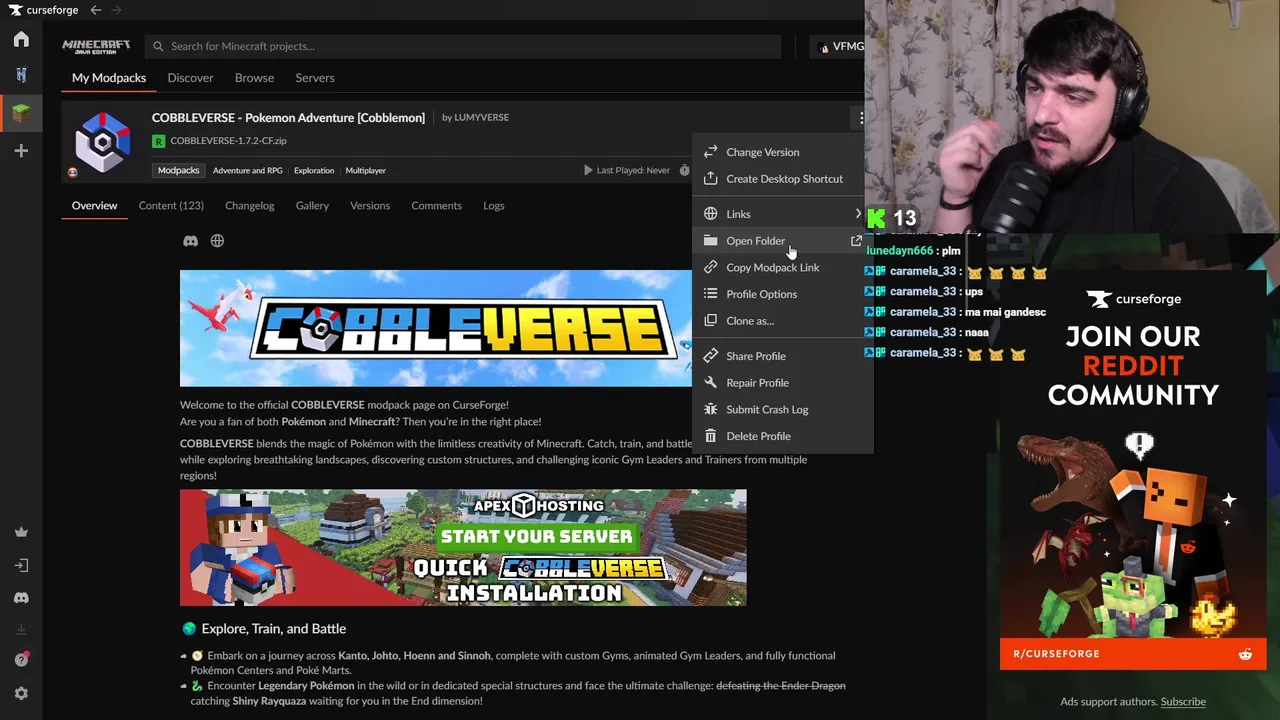
Task: Focus the Search for Minecraft projects field
Action: [x=463, y=46]
